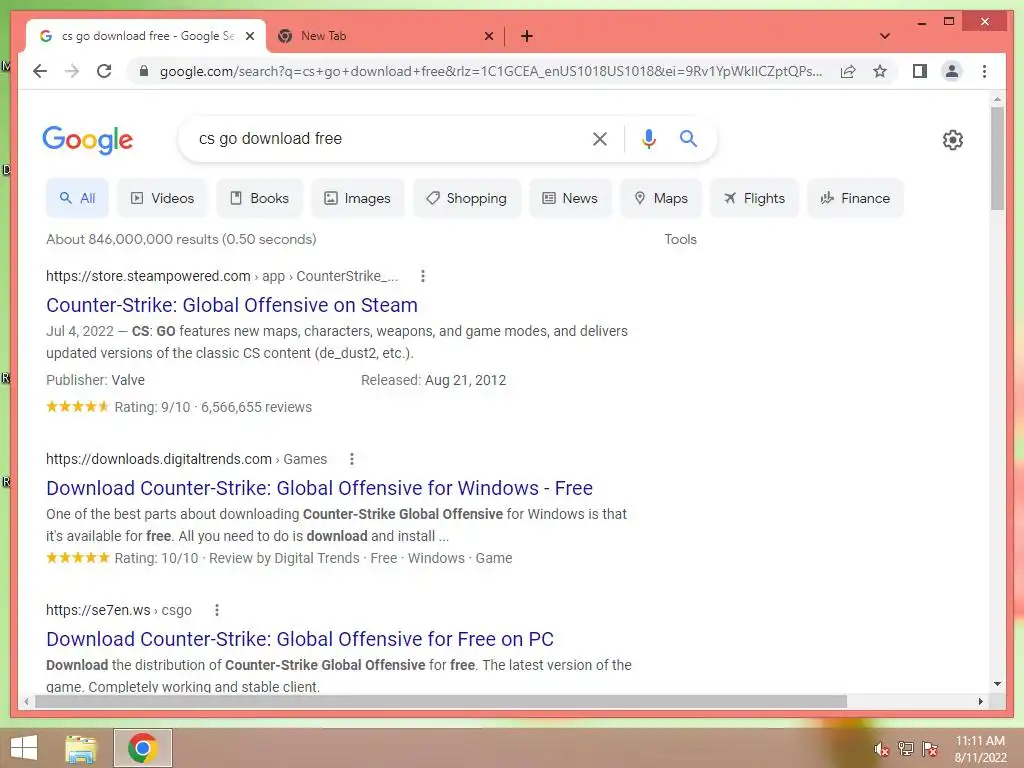Open a new browser tab

coord(527,36)
